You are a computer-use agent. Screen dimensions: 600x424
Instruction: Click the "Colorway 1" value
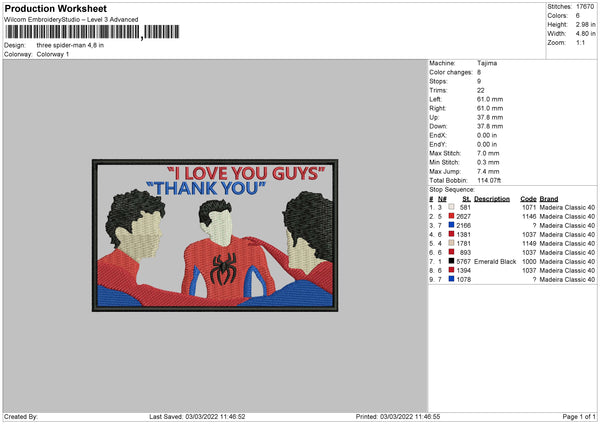click(53, 54)
